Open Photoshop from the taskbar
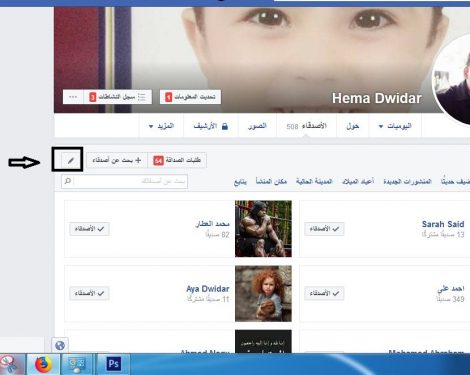 pyautogui.click(x=113, y=364)
